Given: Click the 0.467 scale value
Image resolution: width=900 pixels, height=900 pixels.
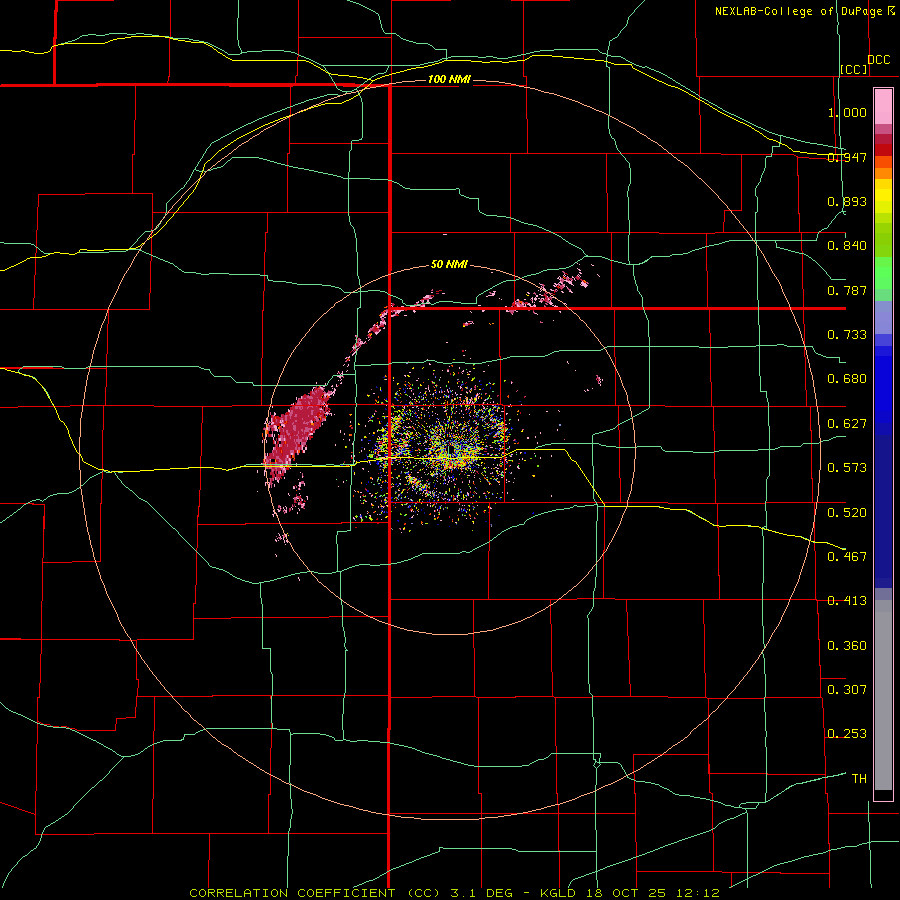Looking at the screenshot, I should tap(847, 557).
